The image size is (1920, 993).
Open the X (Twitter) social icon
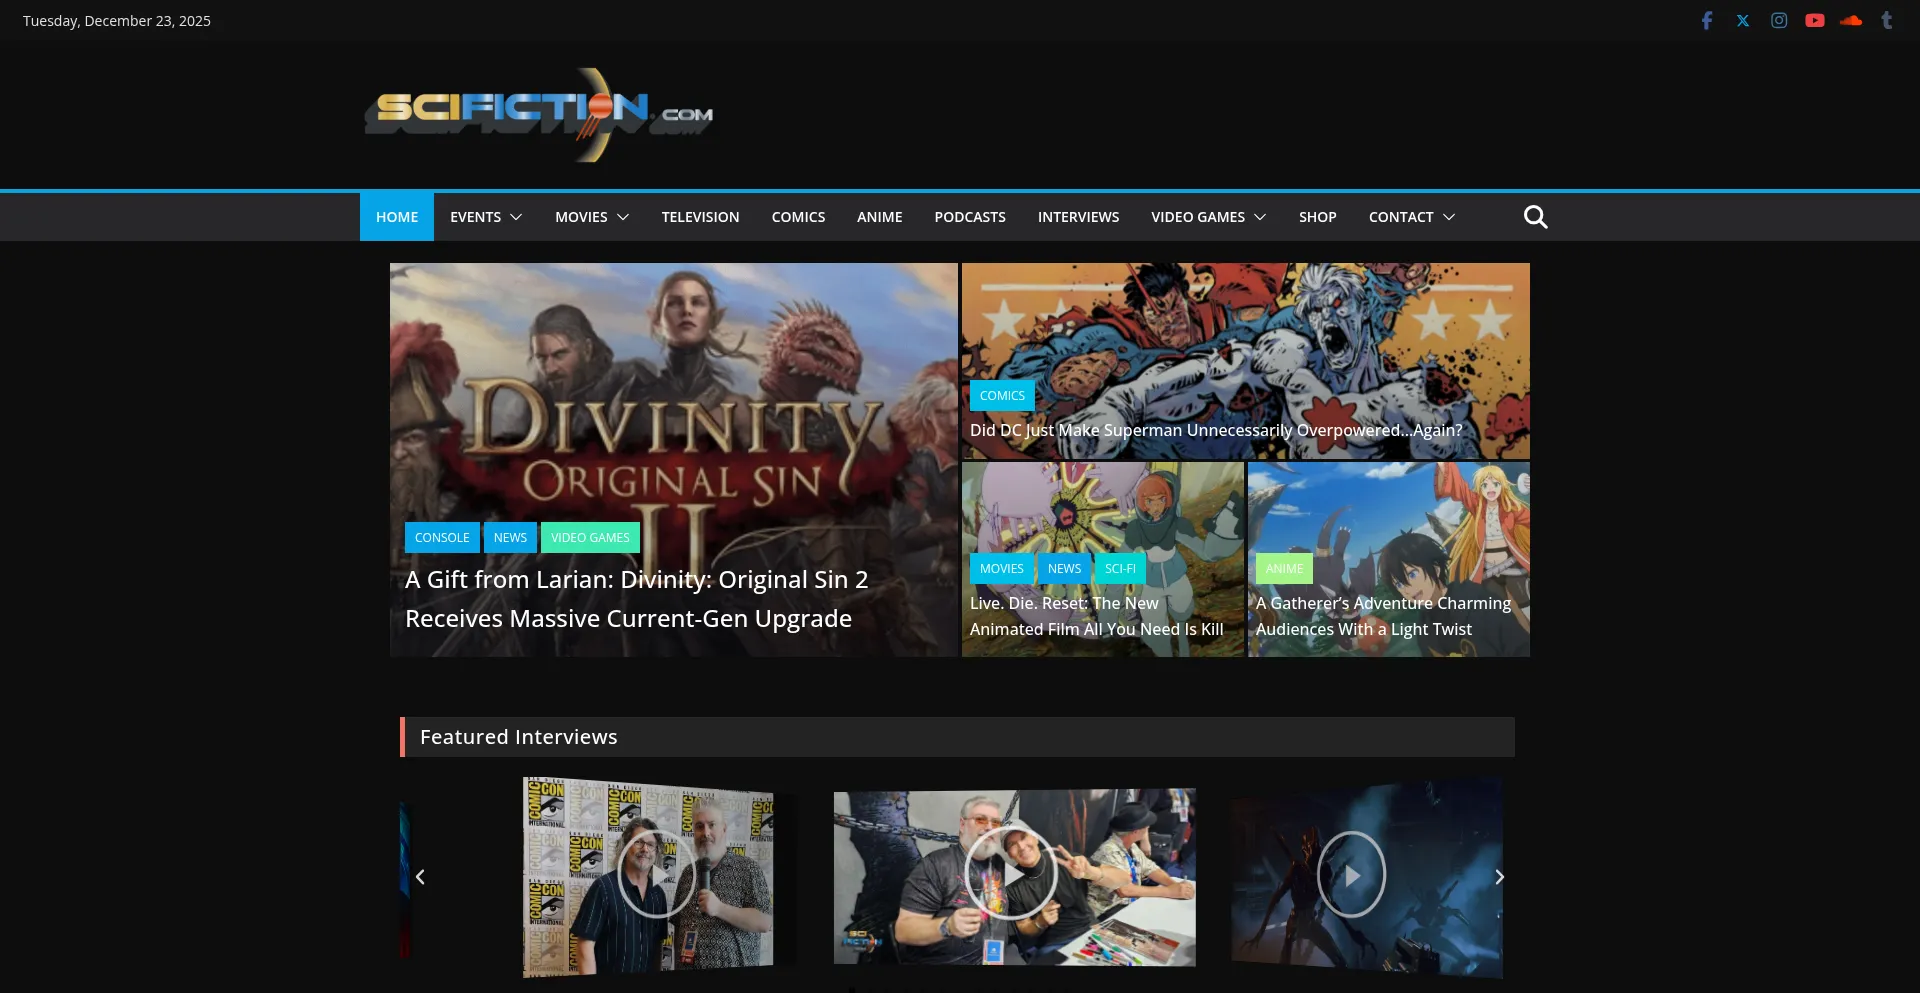(1743, 21)
